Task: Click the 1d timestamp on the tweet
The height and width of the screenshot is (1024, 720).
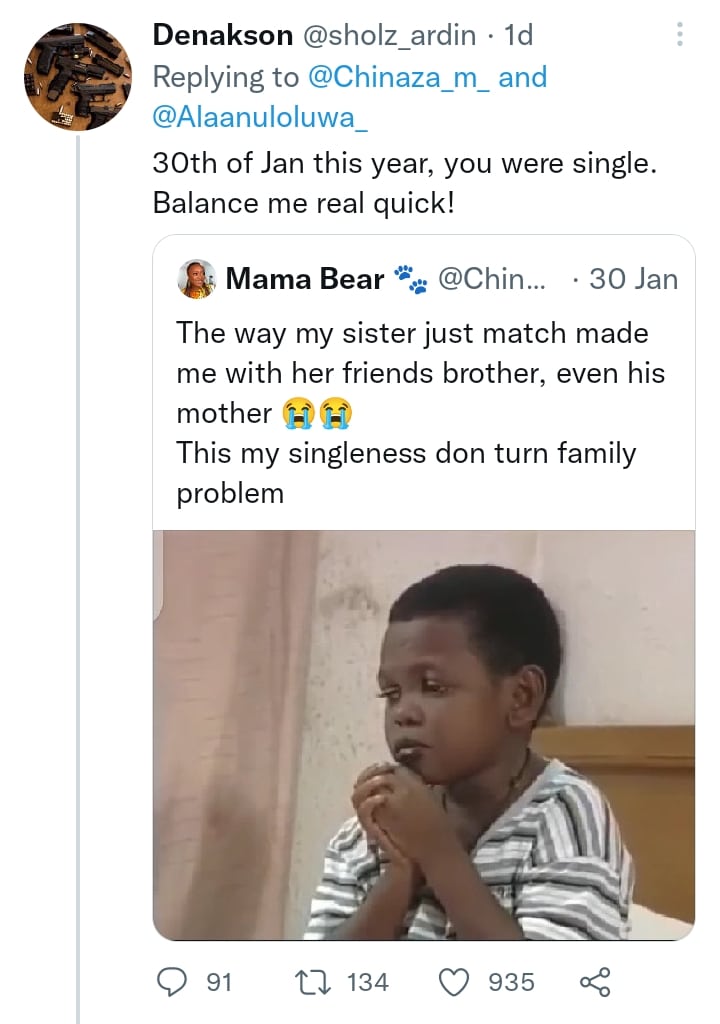Action: pyautogui.click(x=520, y=36)
